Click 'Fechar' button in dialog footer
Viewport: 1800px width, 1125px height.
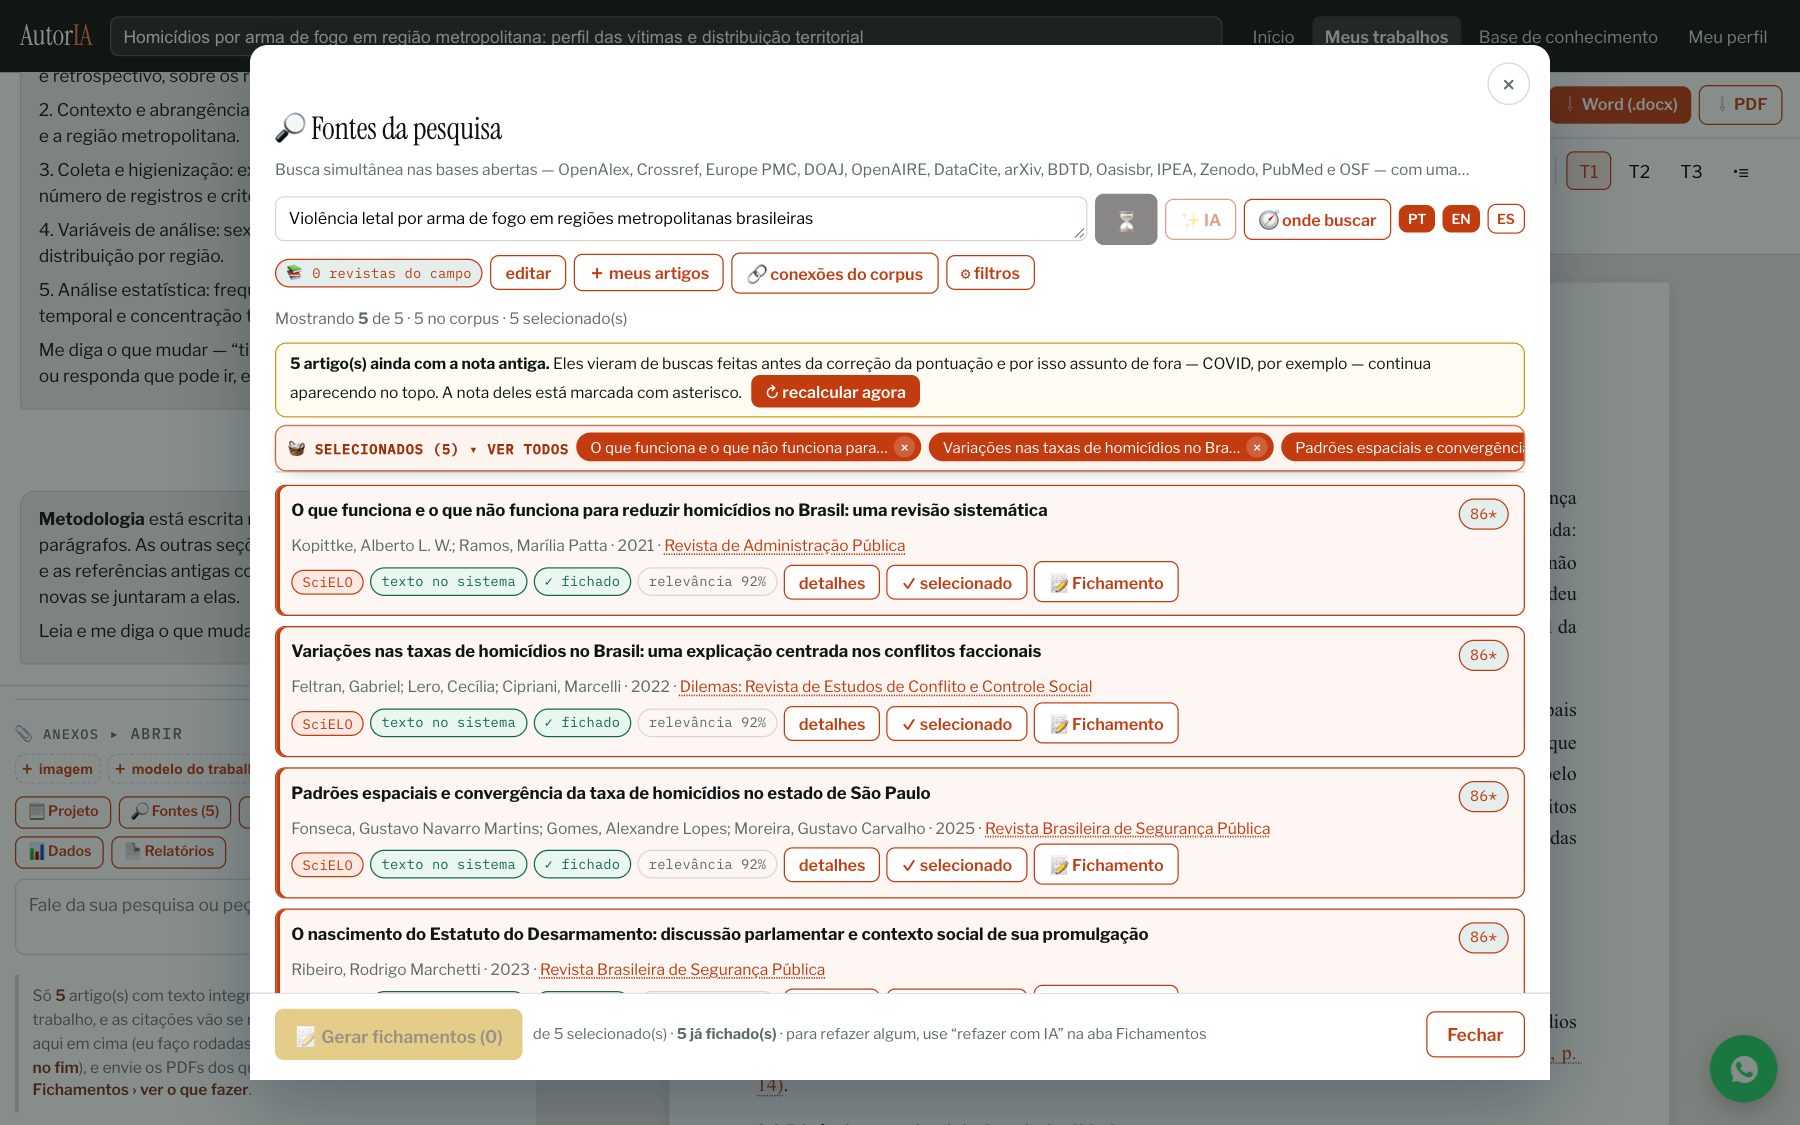pyautogui.click(x=1475, y=1034)
